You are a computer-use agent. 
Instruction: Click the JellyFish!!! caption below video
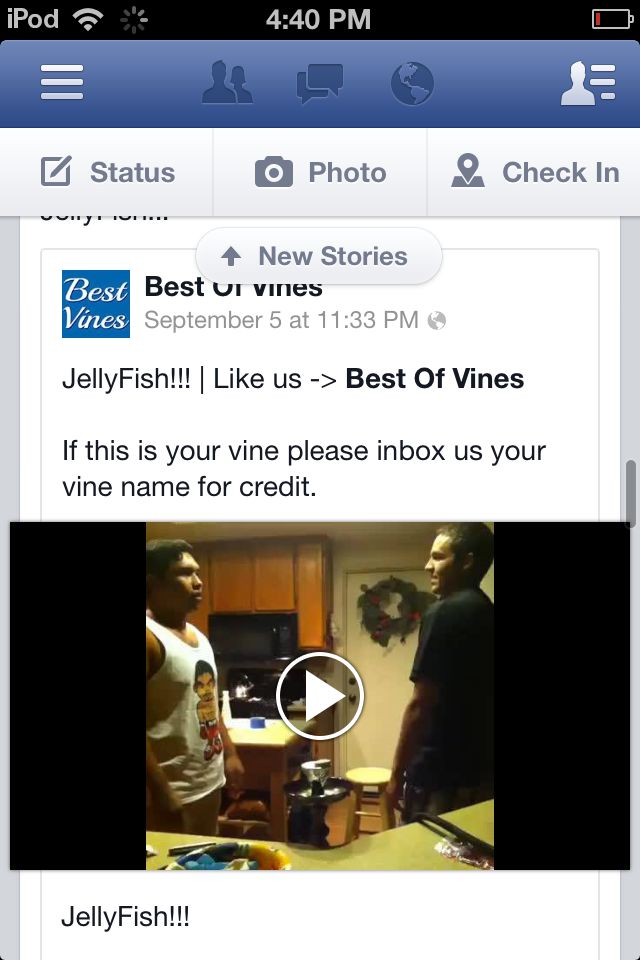[126, 917]
